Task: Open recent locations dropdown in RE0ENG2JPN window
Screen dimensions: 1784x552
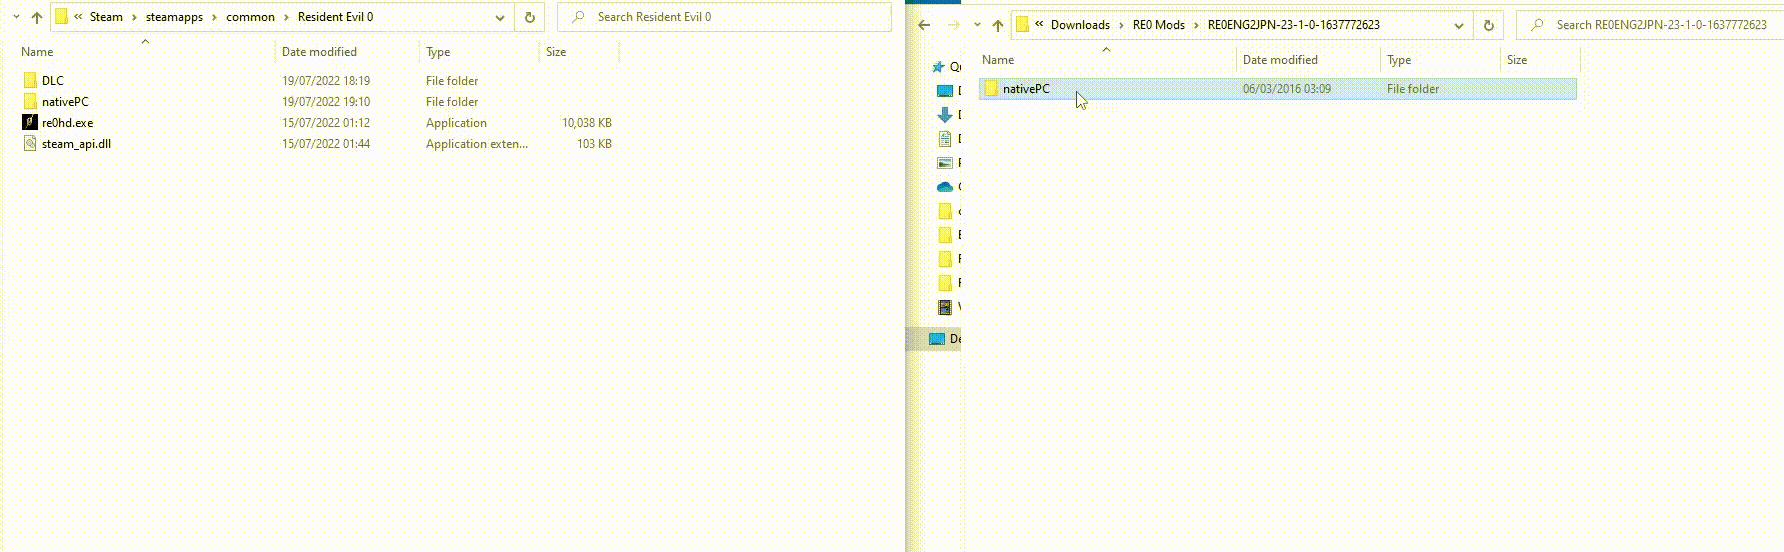Action: point(977,25)
